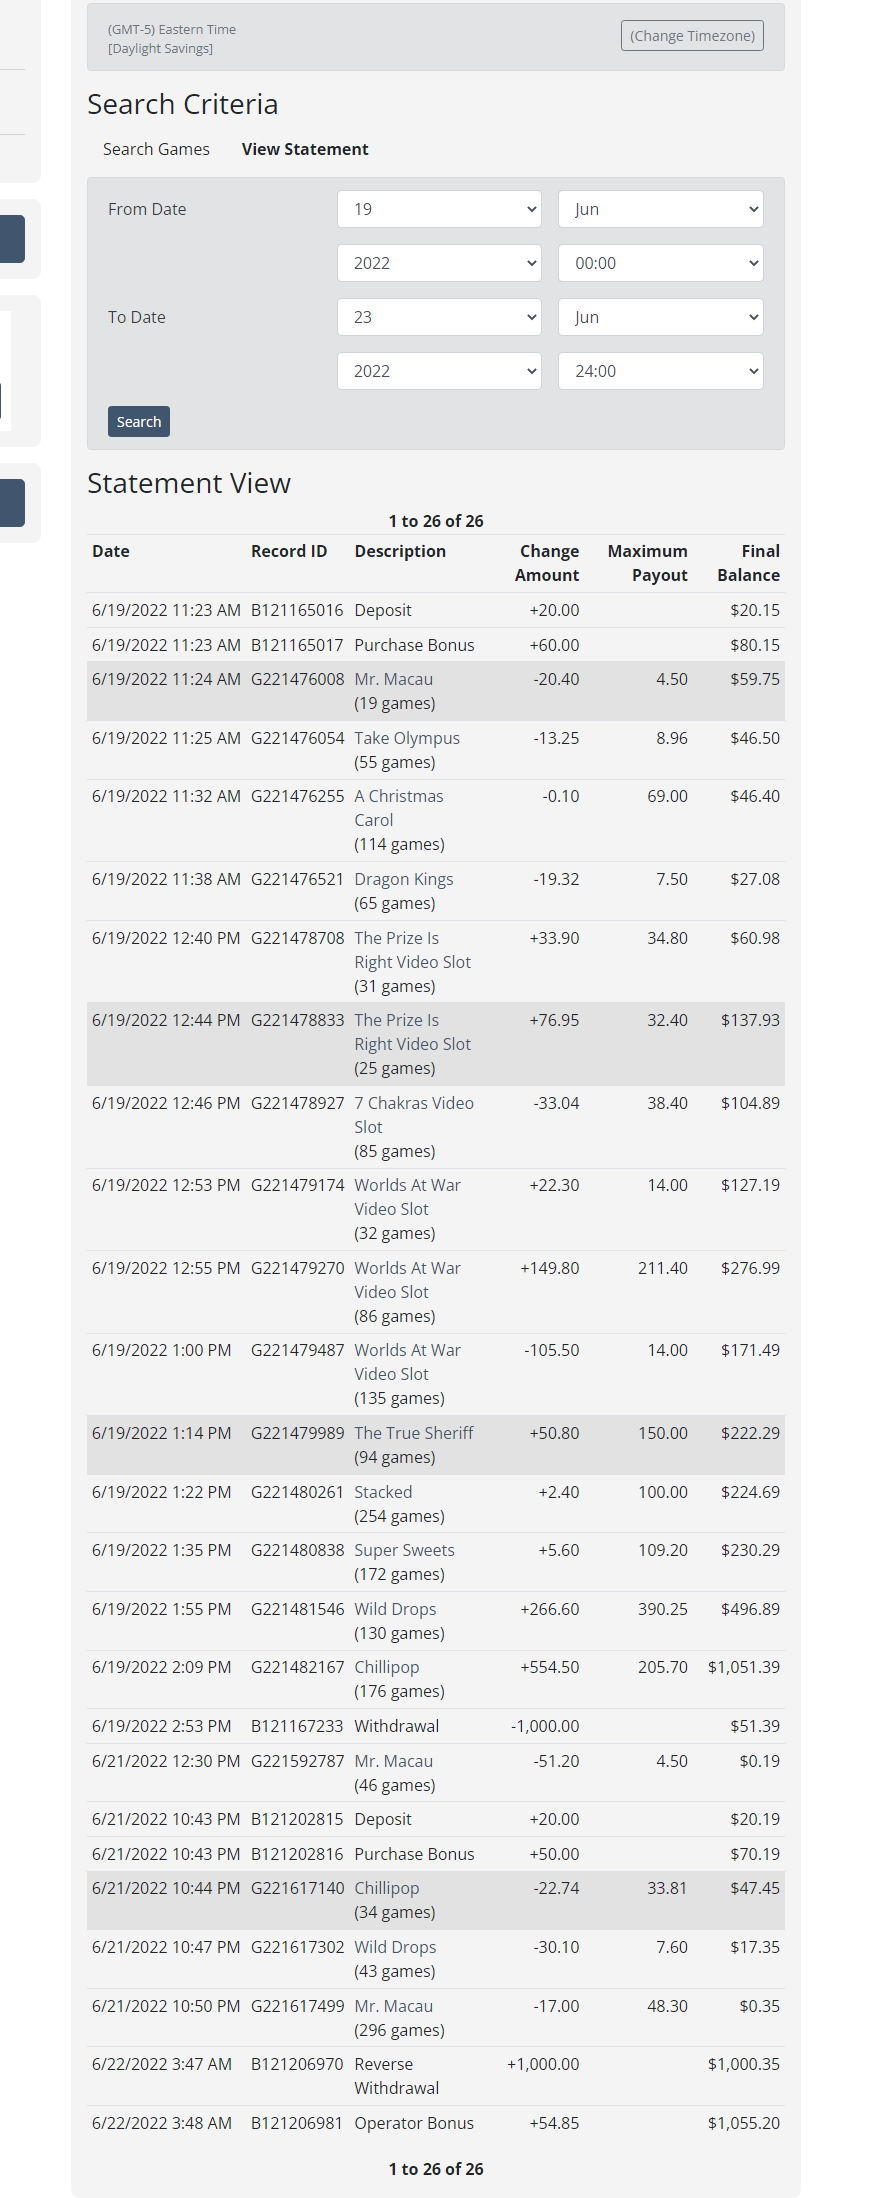Open the From Date month dropdown
Viewport: 874px width, 2198px height.
(x=660, y=209)
